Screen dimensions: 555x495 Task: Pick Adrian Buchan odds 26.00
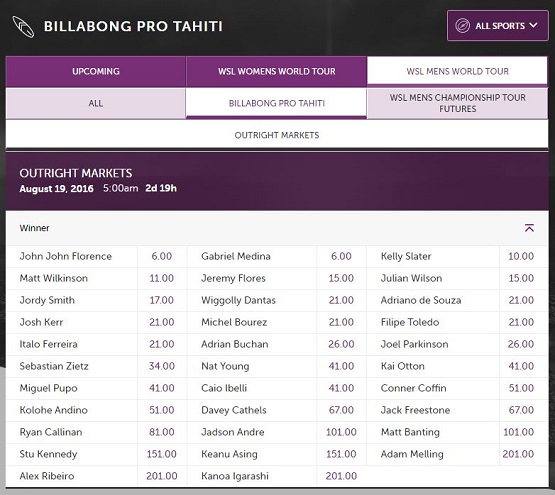(341, 344)
